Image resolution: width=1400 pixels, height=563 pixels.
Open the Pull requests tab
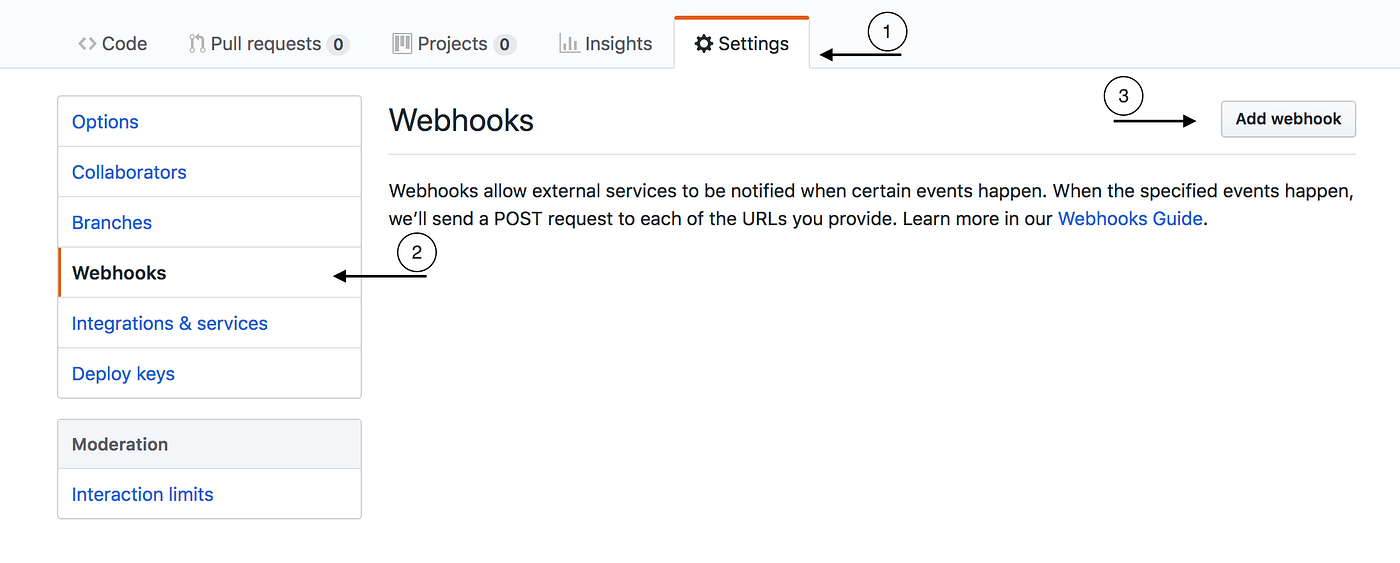(x=266, y=44)
